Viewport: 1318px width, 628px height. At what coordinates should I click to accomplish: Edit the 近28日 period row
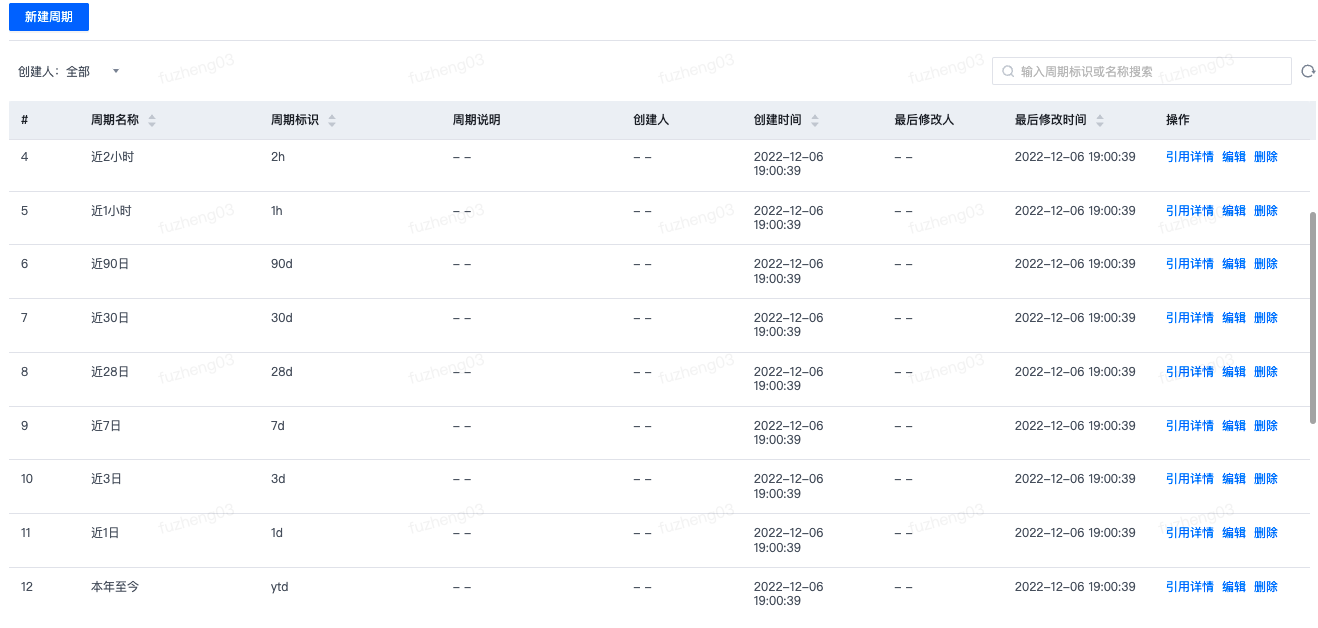(x=1234, y=372)
